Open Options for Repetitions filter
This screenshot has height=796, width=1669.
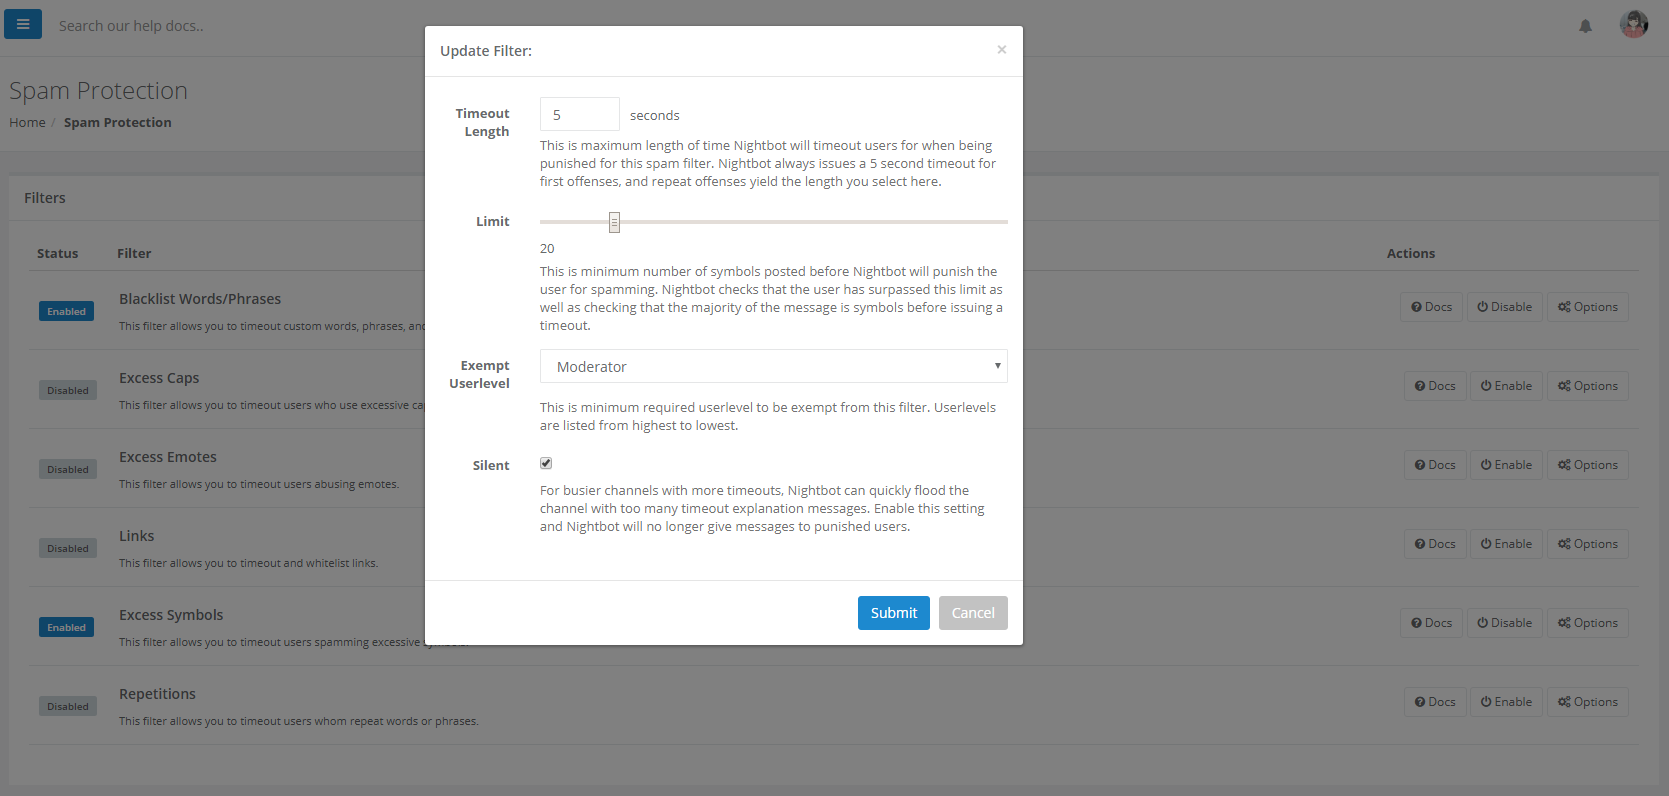click(x=1587, y=702)
